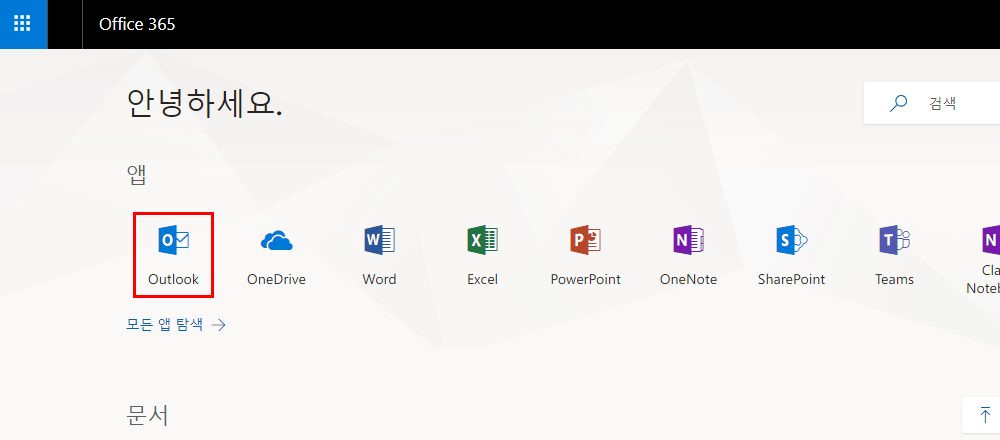Open the Word app icon
Screen dimensions: 1000x440
coord(379,240)
